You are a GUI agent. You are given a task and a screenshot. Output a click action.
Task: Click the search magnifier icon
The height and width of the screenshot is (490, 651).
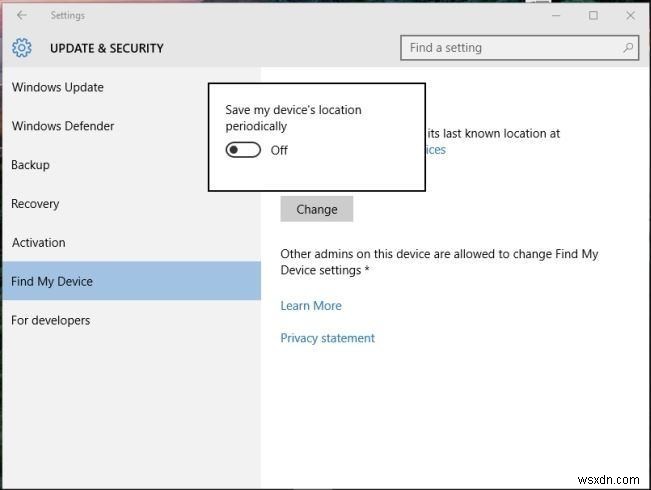(628, 47)
